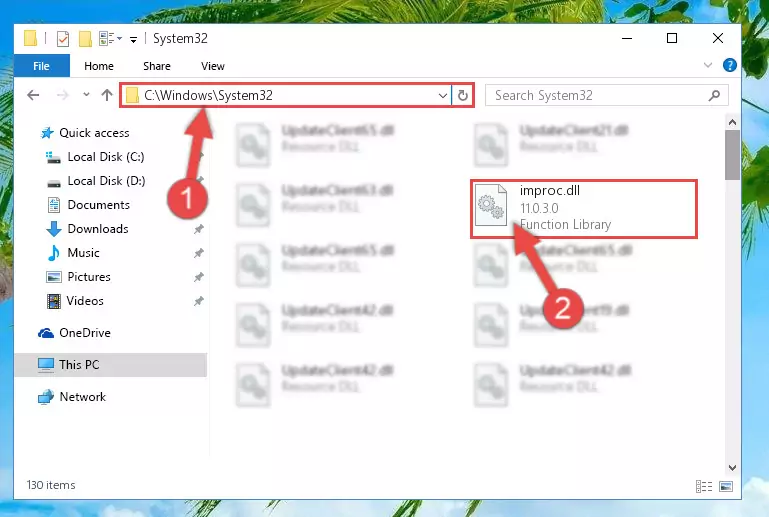The height and width of the screenshot is (517, 769).
Task: Go back with the Back arrow
Action: point(33,95)
